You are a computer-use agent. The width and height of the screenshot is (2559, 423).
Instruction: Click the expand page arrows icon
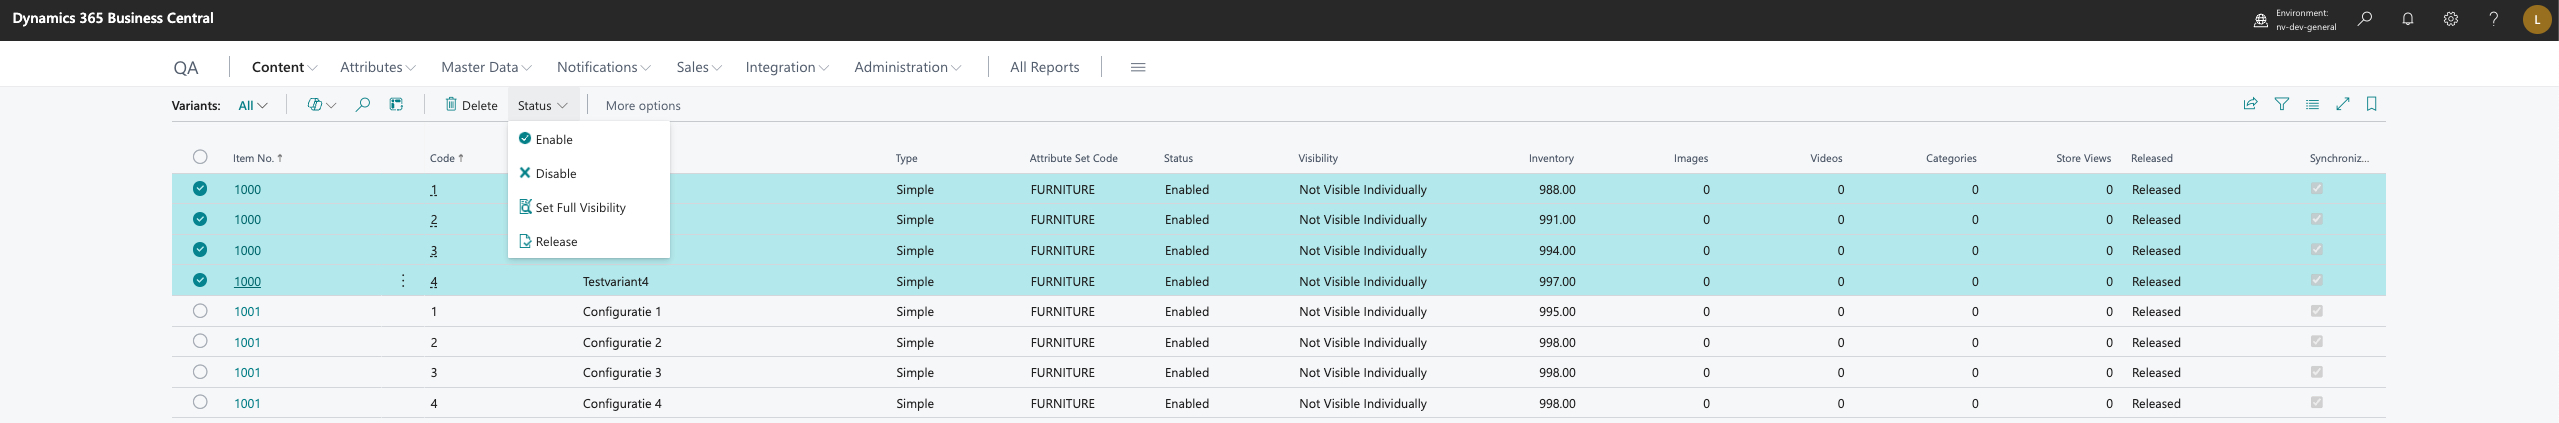click(x=2342, y=104)
